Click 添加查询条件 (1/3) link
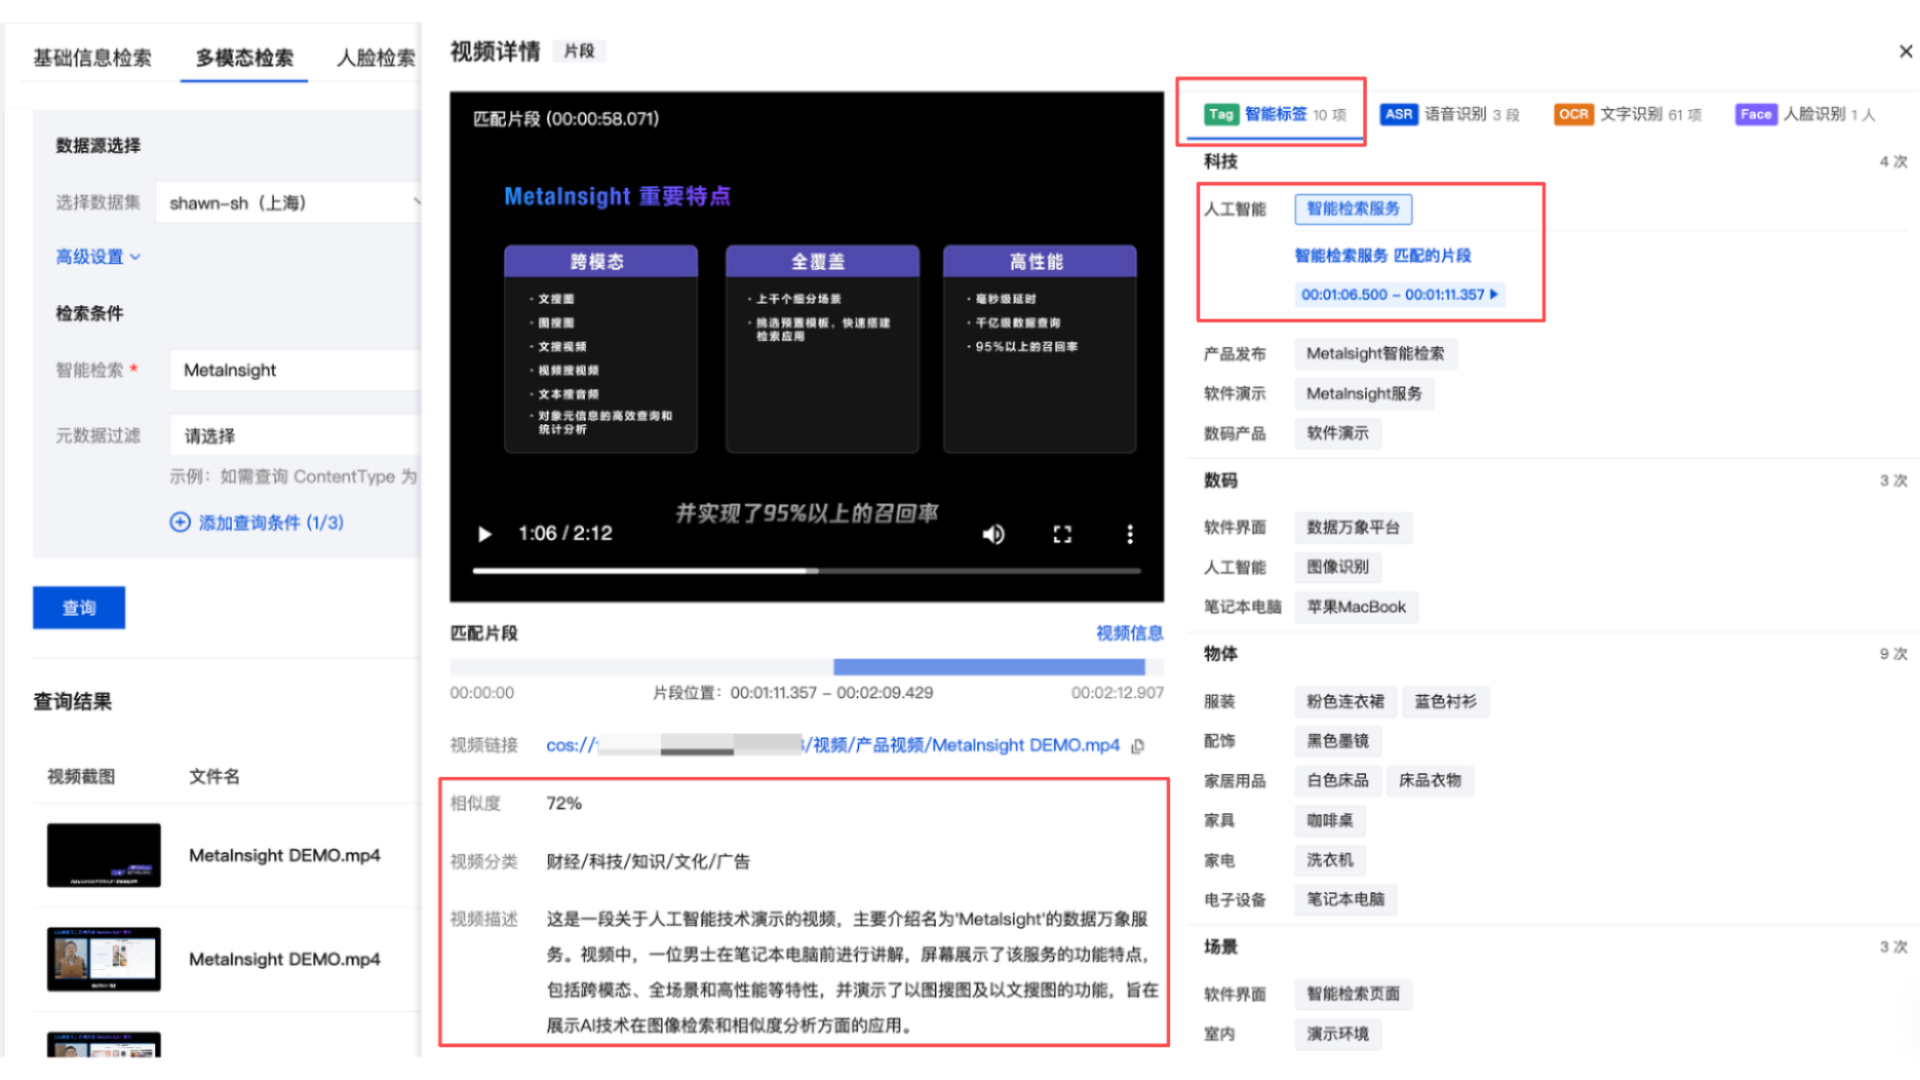The width and height of the screenshot is (1920, 1080). coord(270,522)
